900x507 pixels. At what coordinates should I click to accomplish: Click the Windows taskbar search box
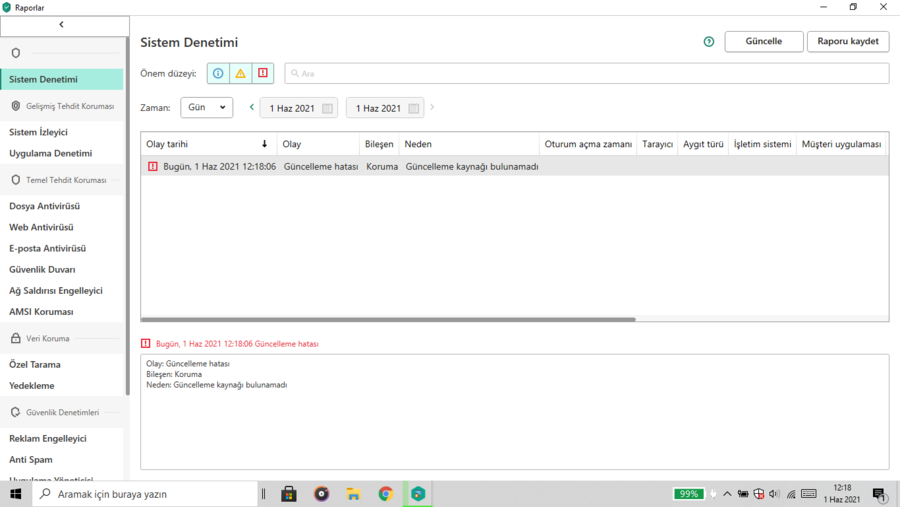tap(145, 494)
